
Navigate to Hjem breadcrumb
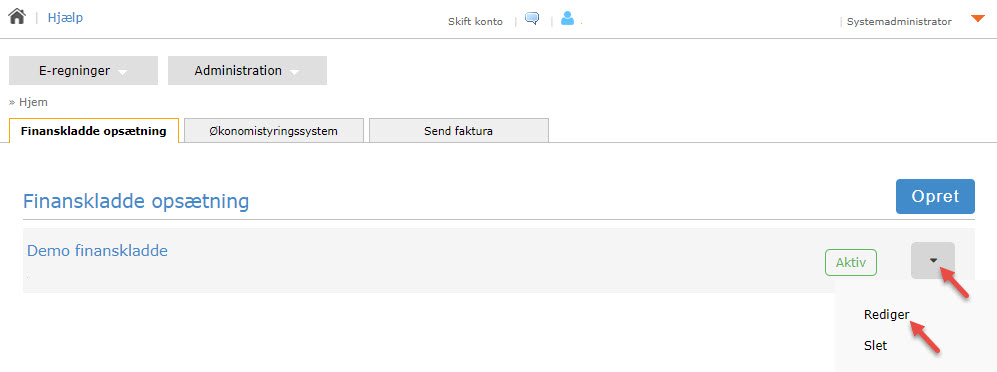pos(33,102)
